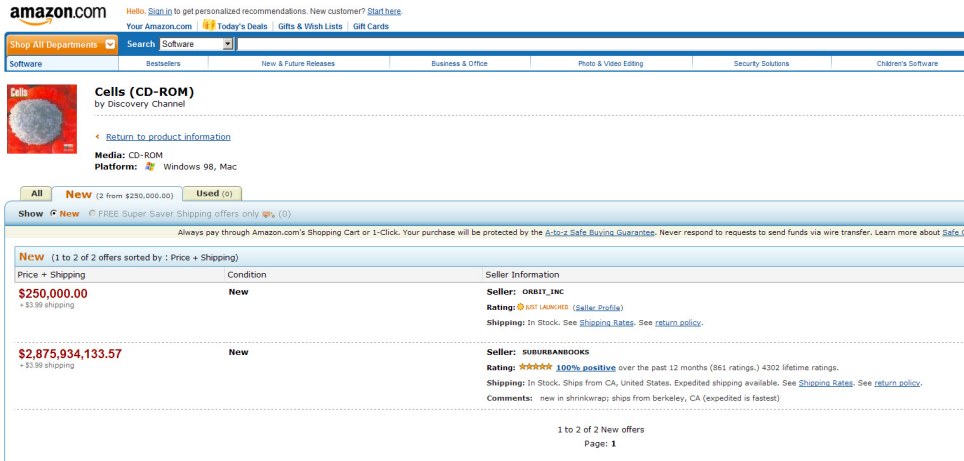This screenshot has height=461, width=964.
Task: Switch to the All offers tab
Action: pos(37,194)
